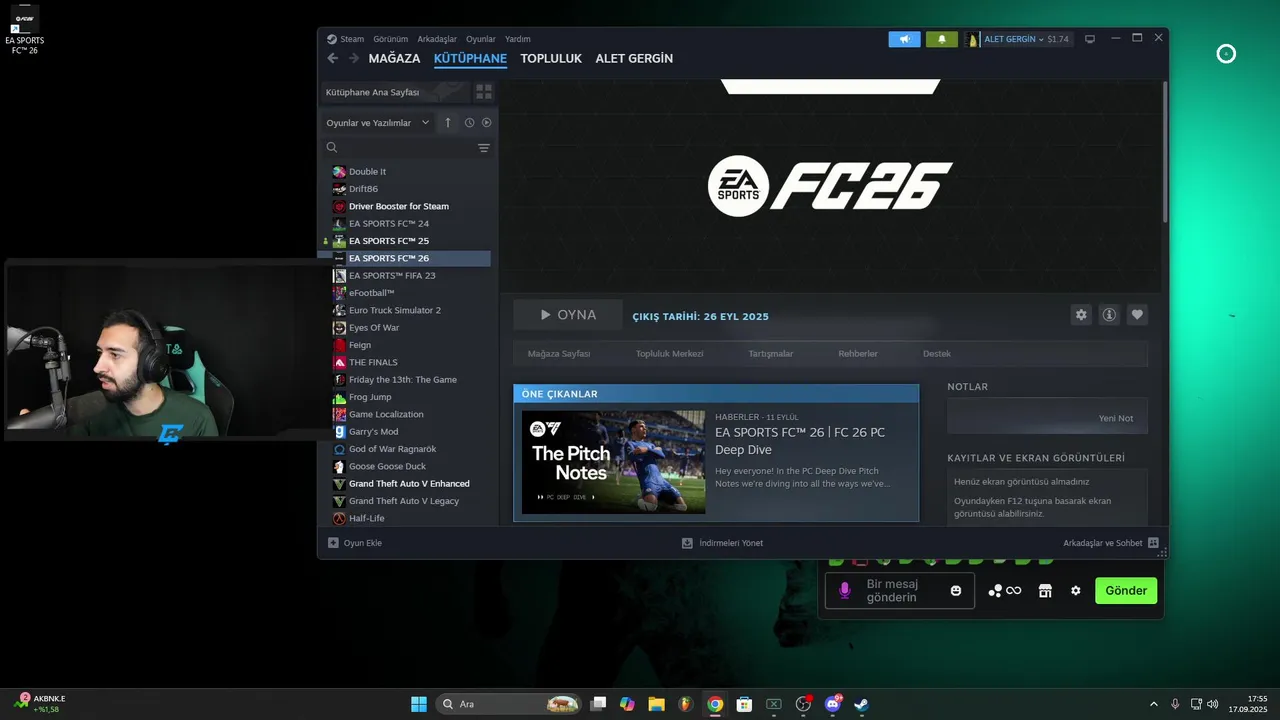1280x720 pixels.
Task: Click the recent activity clock icon
Action: click(x=469, y=122)
